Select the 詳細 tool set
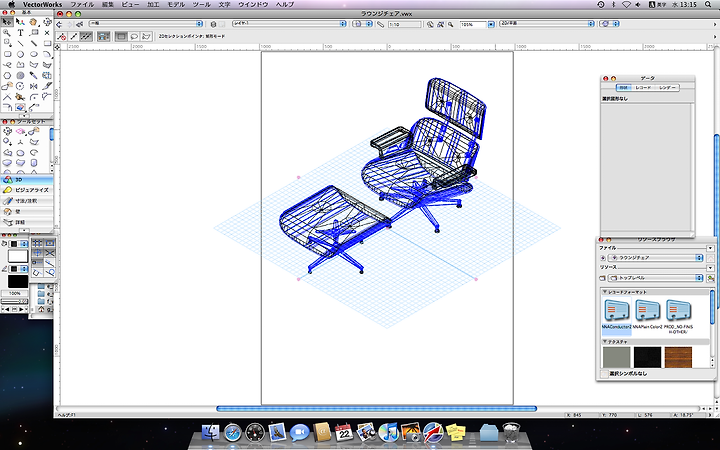The height and width of the screenshot is (450, 720). click(x=27, y=222)
